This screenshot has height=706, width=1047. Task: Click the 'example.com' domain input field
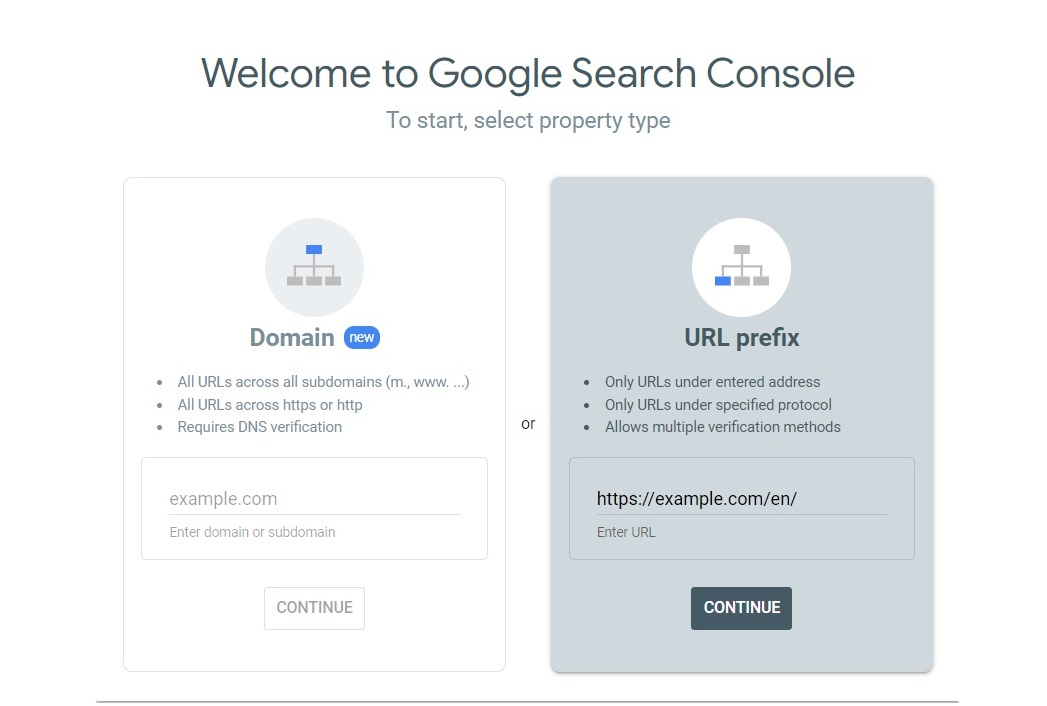coord(314,498)
